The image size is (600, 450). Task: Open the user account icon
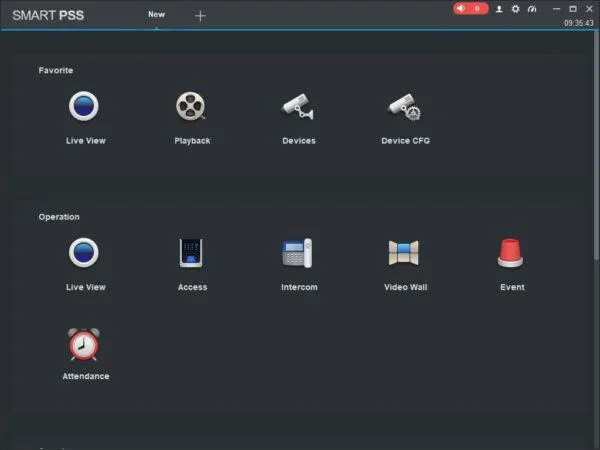pyautogui.click(x=499, y=9)
